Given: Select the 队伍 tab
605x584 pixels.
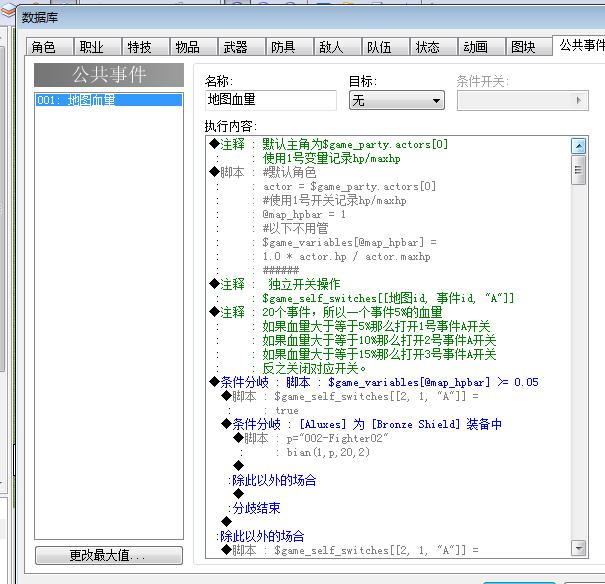Looking at the screenshot, I should 385,47.
